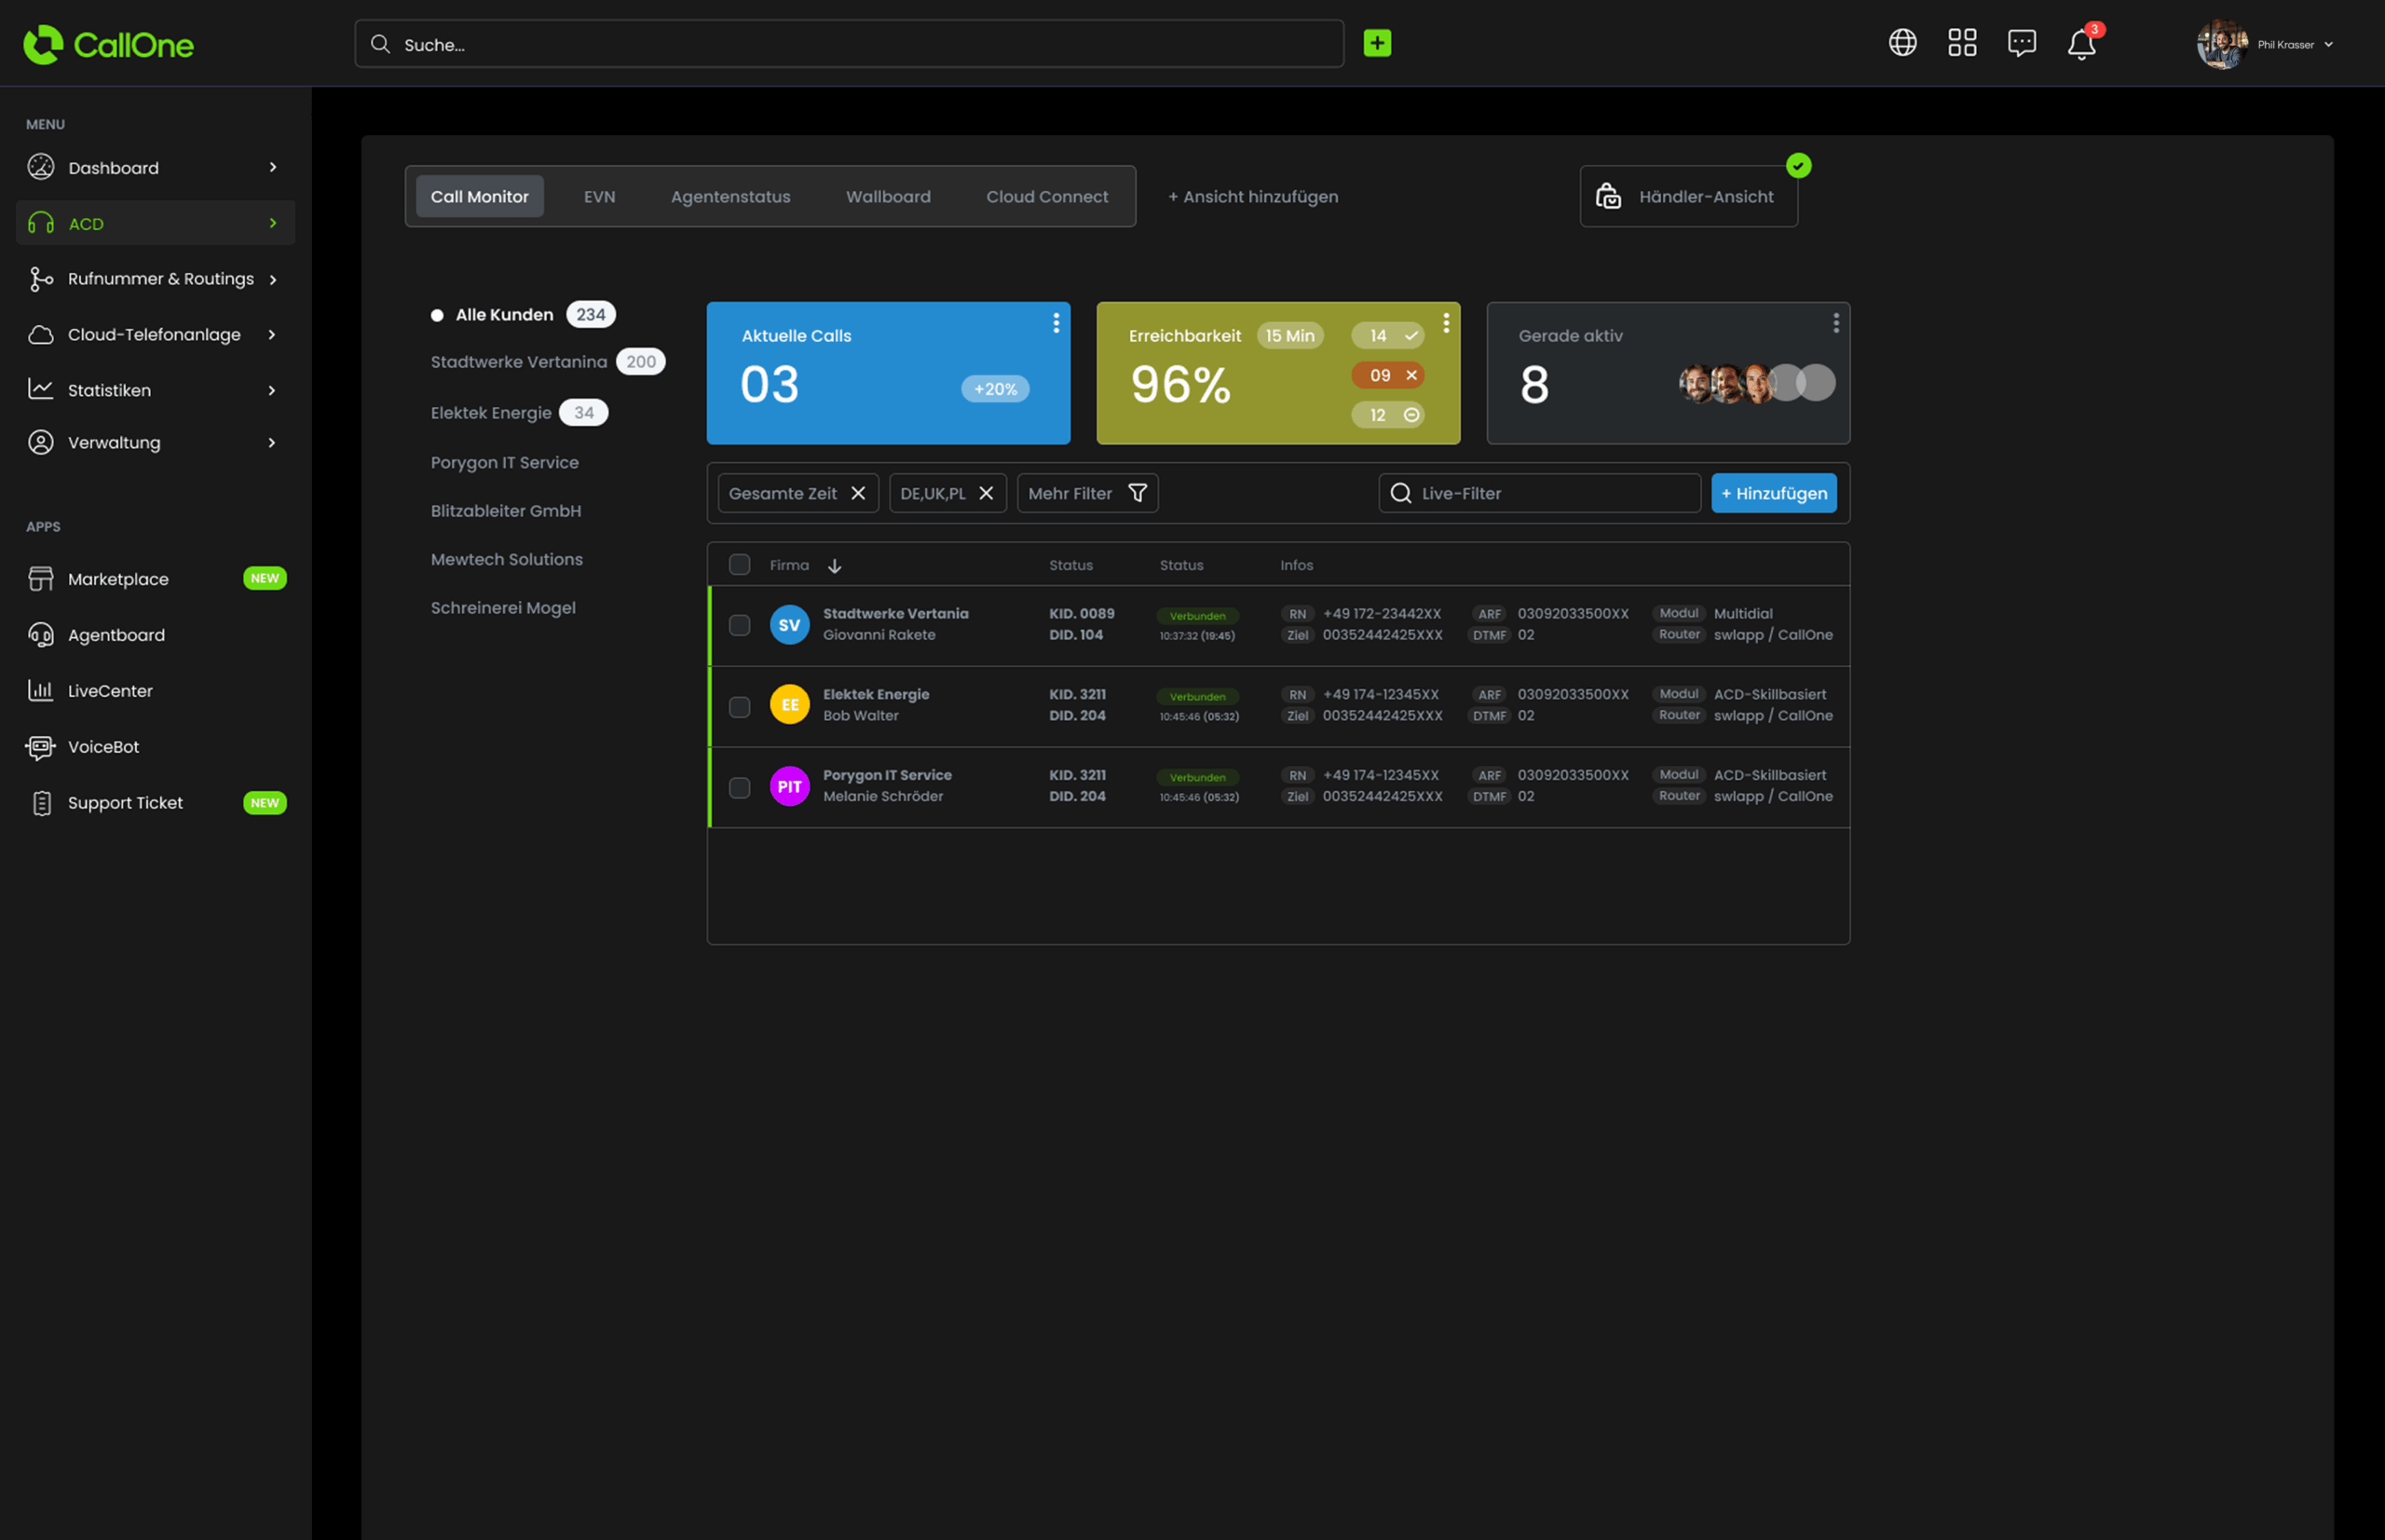Click the CallOne logo
Image resolution: width=2385 pixels, height=1540 pixels.
click(108, 44)
